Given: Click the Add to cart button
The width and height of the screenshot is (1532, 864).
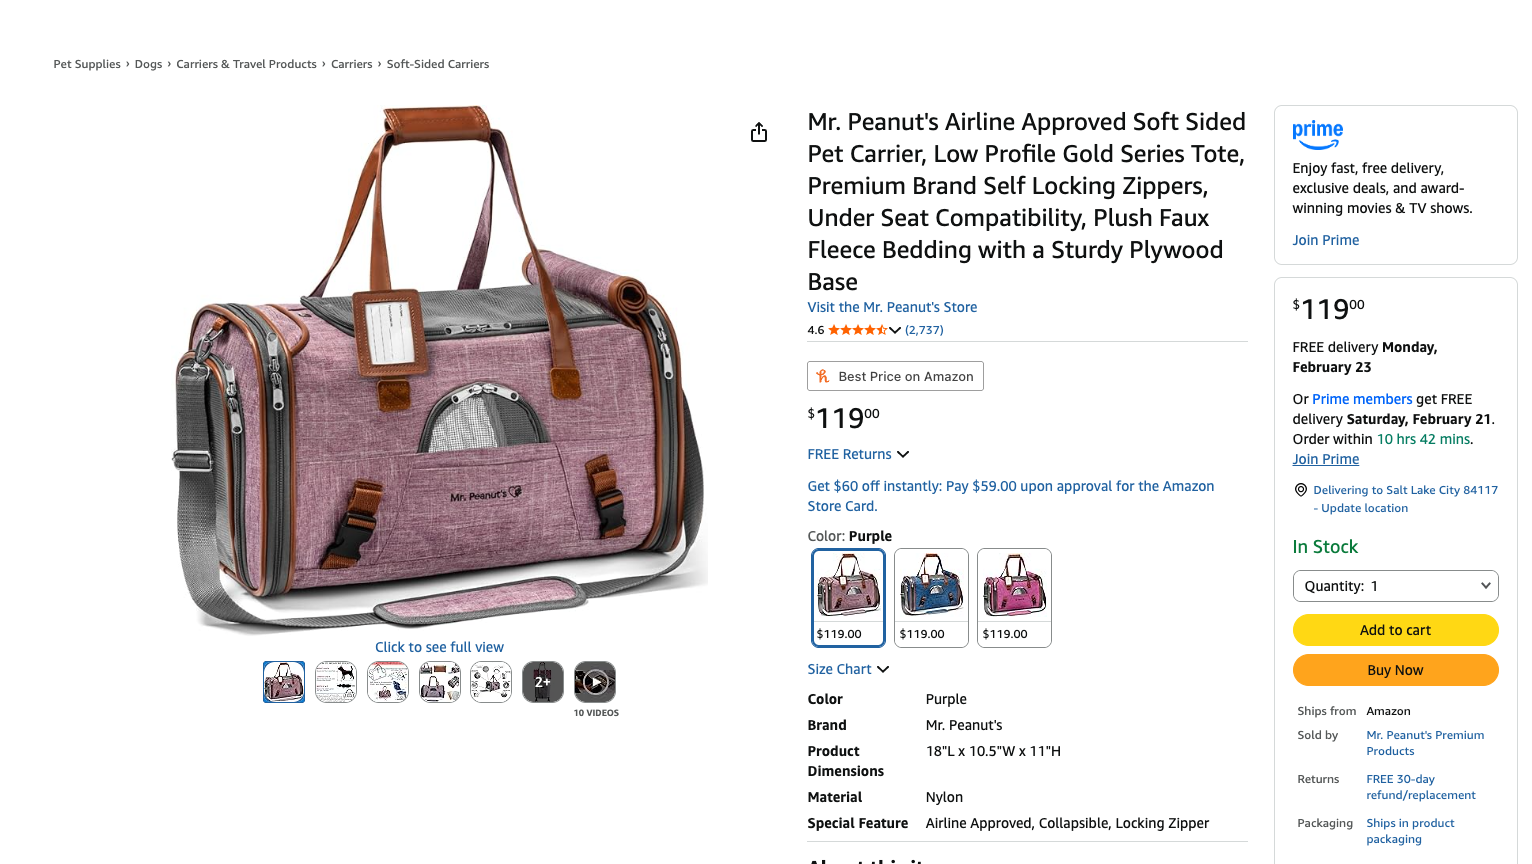Looking at the screenshot, I should click(1395, 630).
